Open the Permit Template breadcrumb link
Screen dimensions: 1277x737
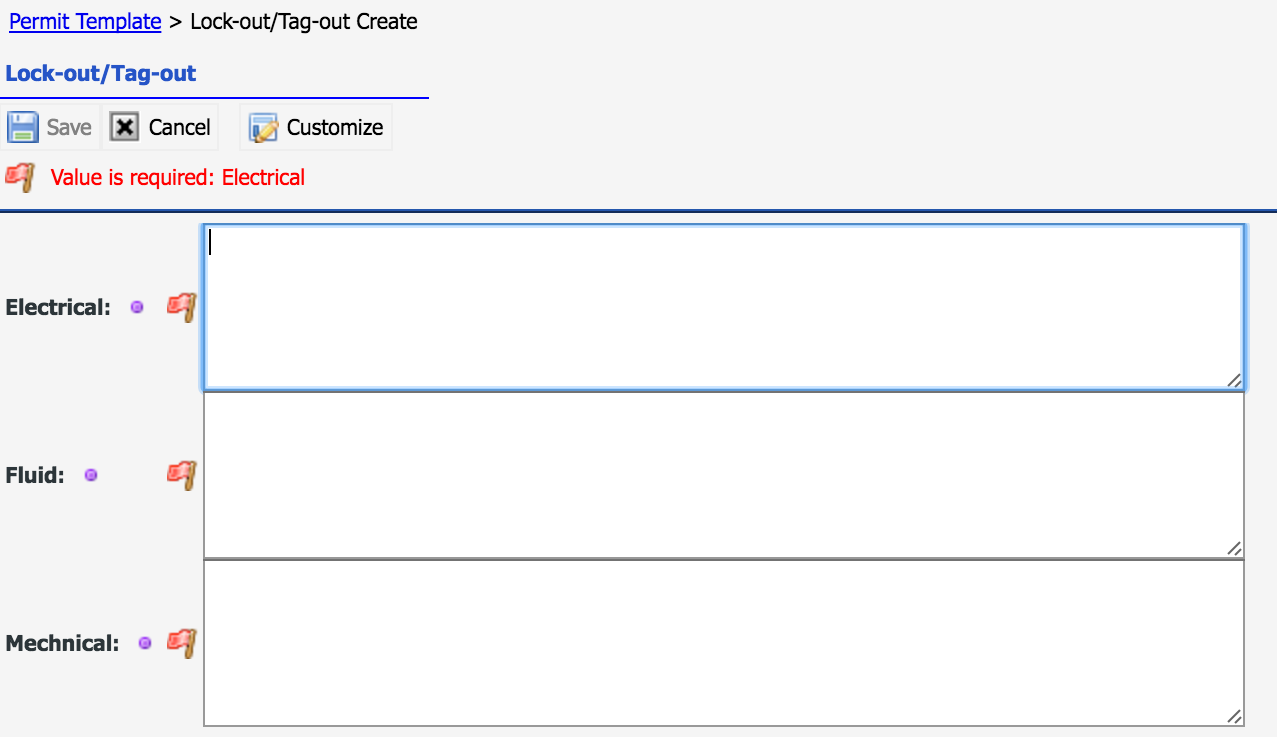click(x=85, y=22)
